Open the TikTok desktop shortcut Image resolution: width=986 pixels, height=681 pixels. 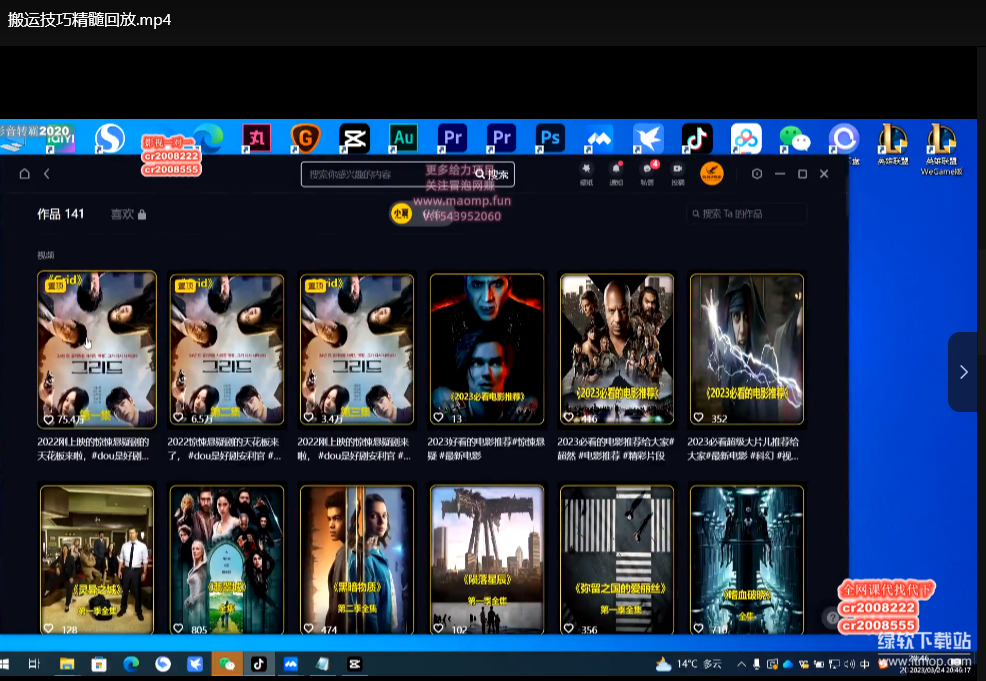coord(696,137)
